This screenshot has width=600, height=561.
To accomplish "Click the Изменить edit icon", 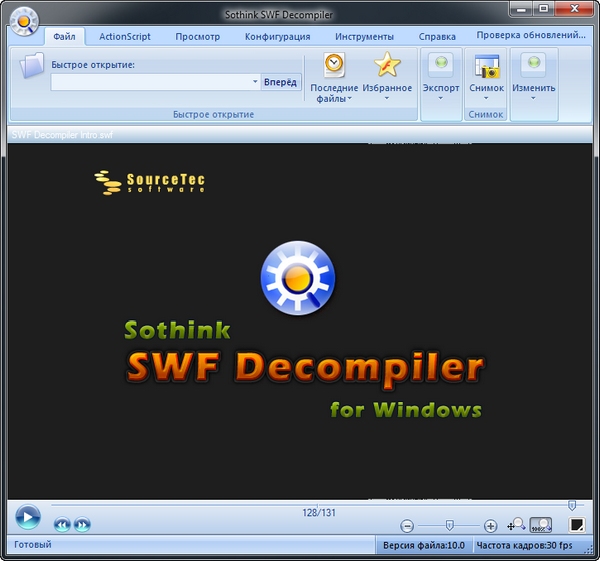I will [533, 66].
